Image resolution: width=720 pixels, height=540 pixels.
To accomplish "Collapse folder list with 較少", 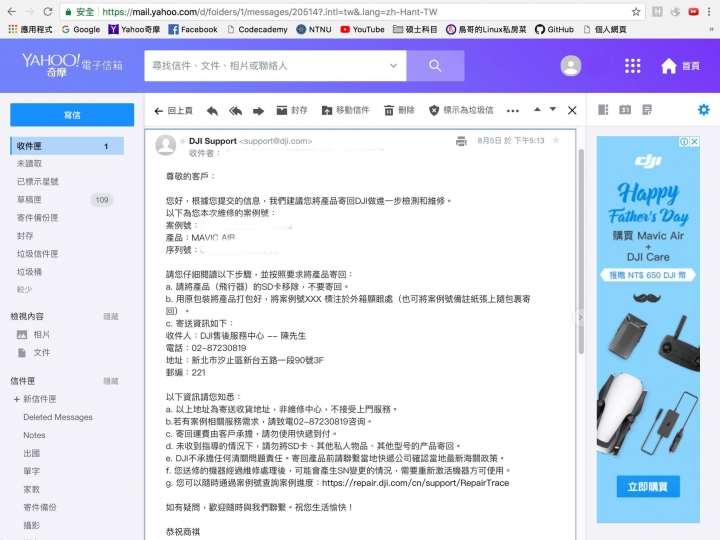I will 25,289.
